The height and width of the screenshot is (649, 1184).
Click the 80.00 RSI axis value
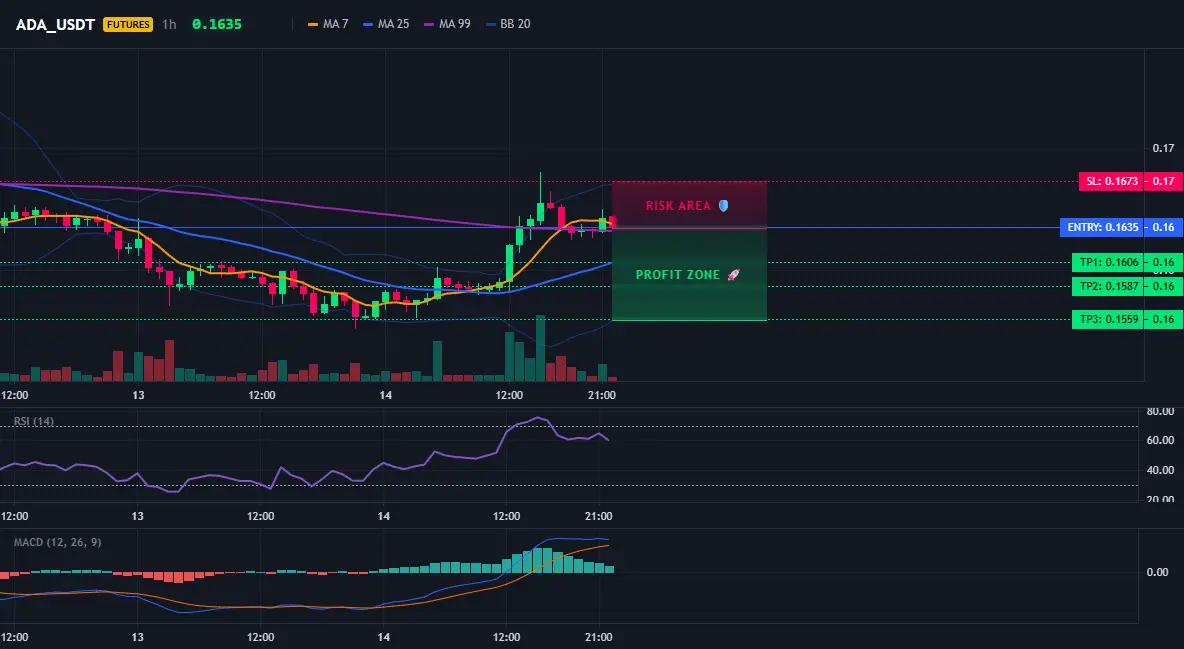point(1161,412)
